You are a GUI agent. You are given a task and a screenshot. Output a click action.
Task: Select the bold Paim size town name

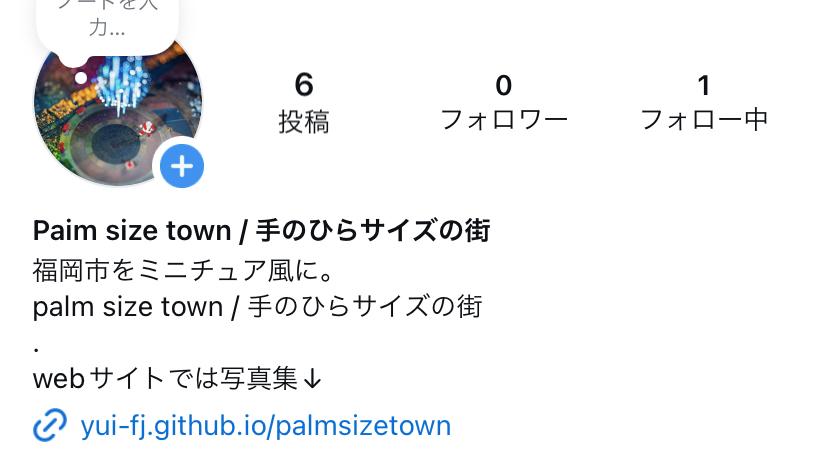tap(261, 231)
